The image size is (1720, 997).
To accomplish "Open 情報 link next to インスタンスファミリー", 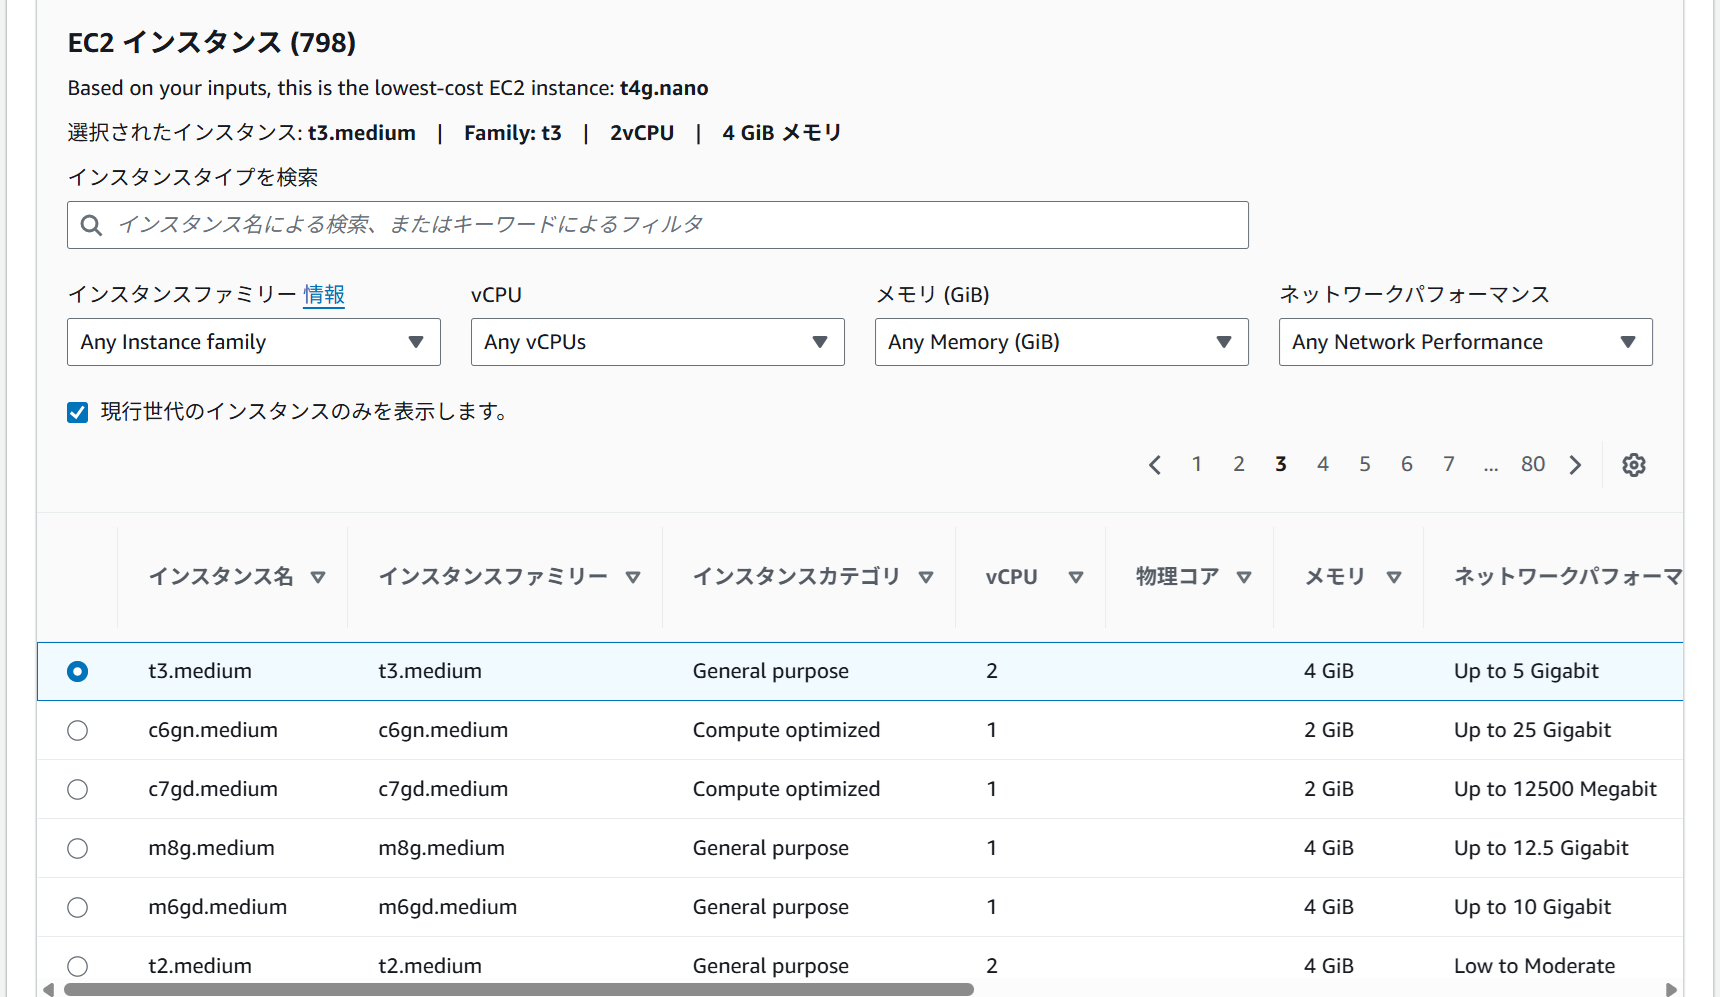I will coord(324,294).
